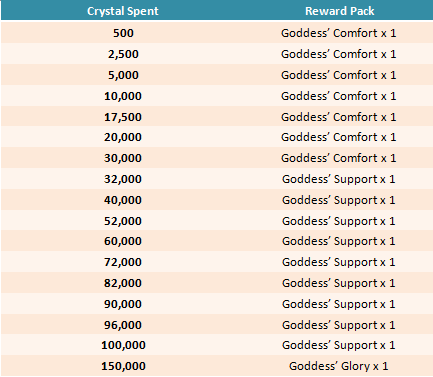Click the 82,000 crystal cell
Image resolution: width=433 pixels, height=377 pixels.
pyautogui.click(x=123, y=283)
